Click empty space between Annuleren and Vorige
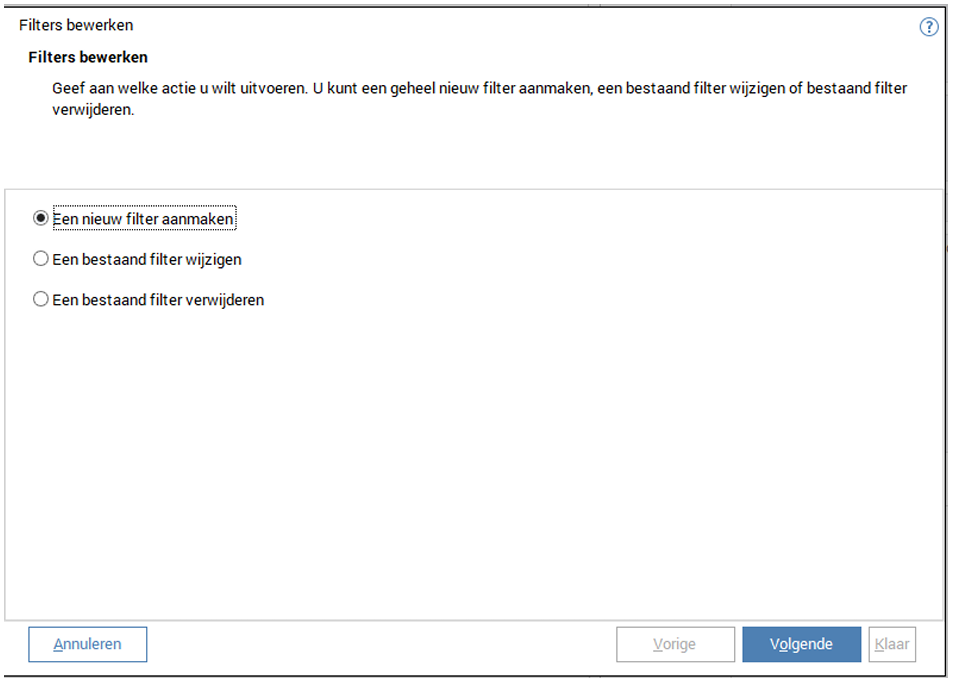 380,644
